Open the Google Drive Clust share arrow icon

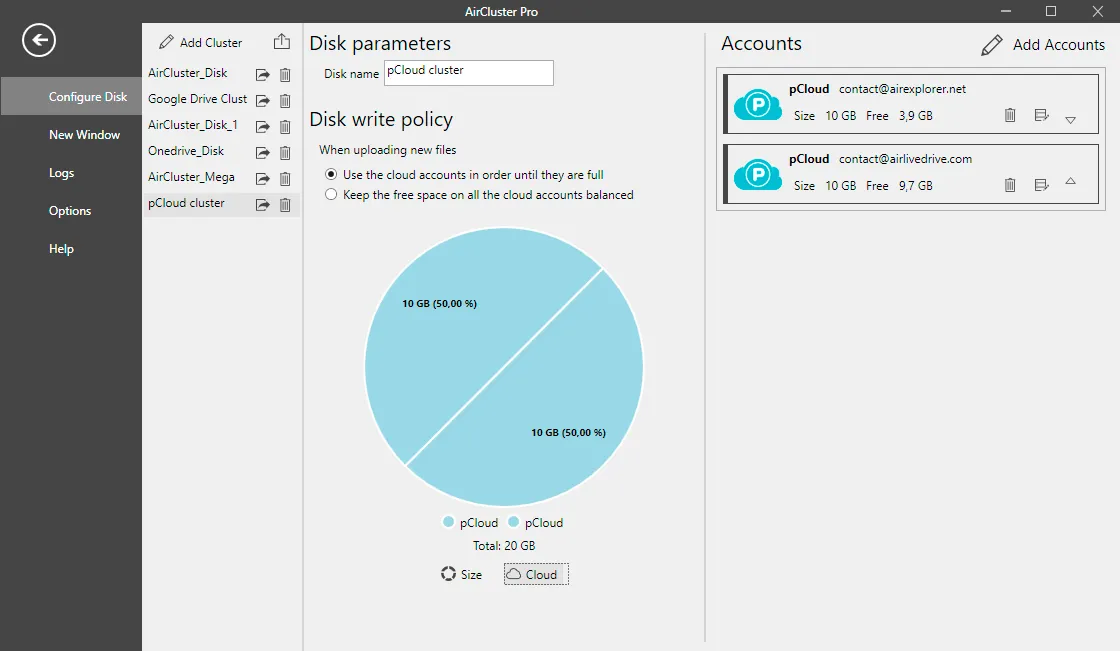(263, 101)
